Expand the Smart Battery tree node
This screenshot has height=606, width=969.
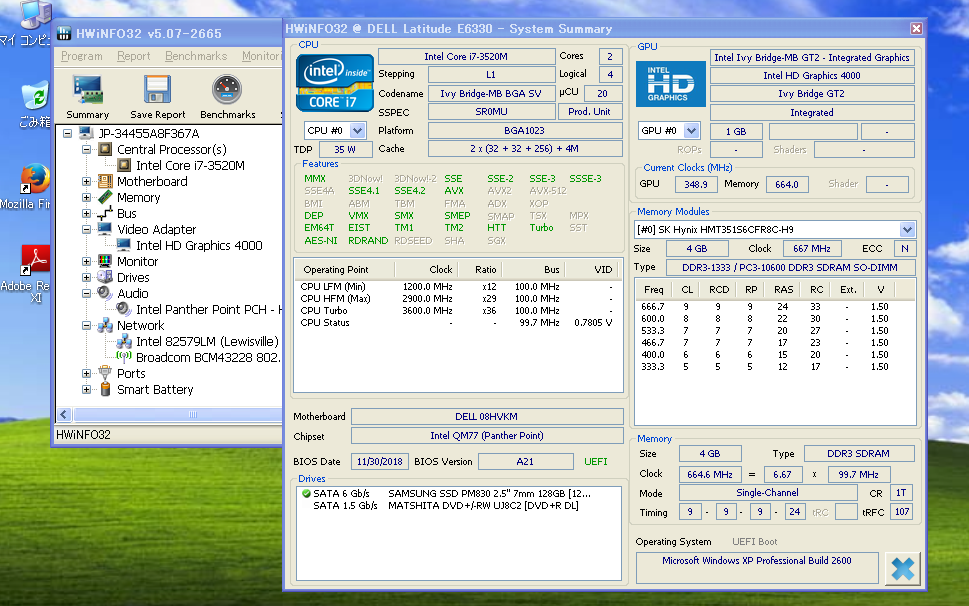pos(87,390)
